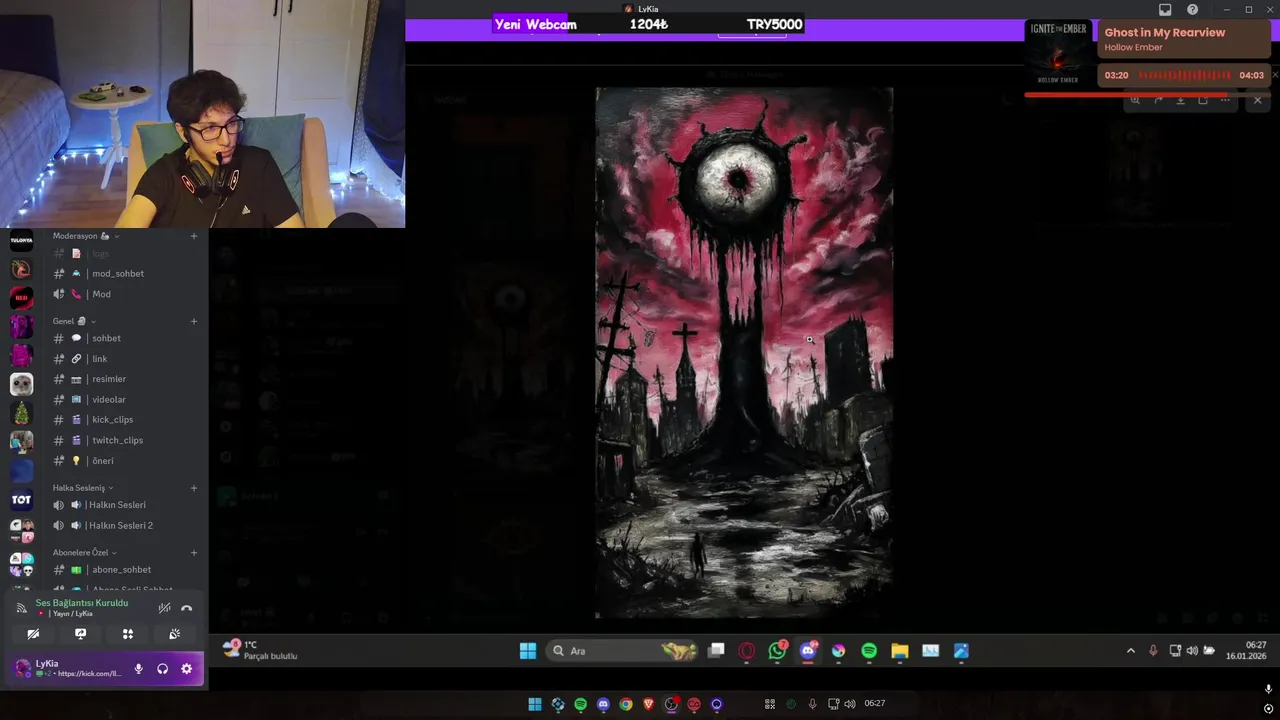Collapse the Halka Sesleniş category
Image resolution: width=1280 pixels, height=720 pixels.
83,488
